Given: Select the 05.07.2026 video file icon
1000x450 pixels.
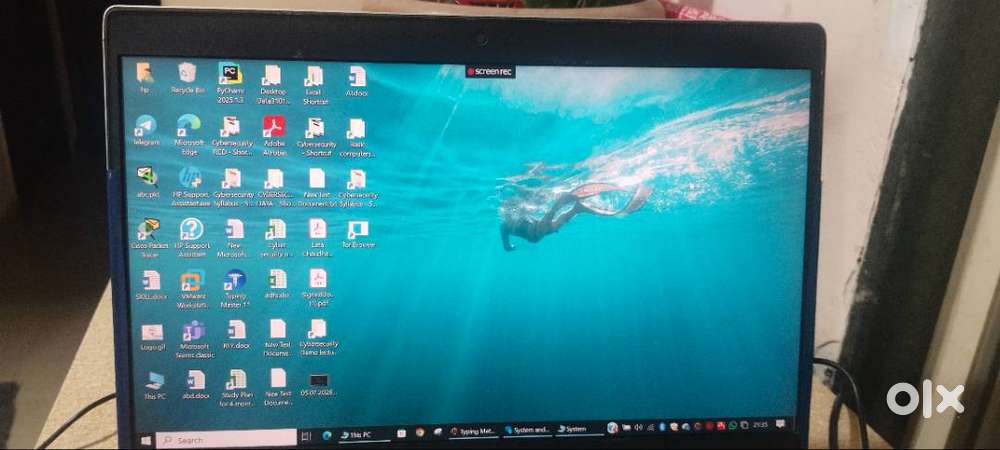Looking at the screenshot, I should (x=318, y=386).
